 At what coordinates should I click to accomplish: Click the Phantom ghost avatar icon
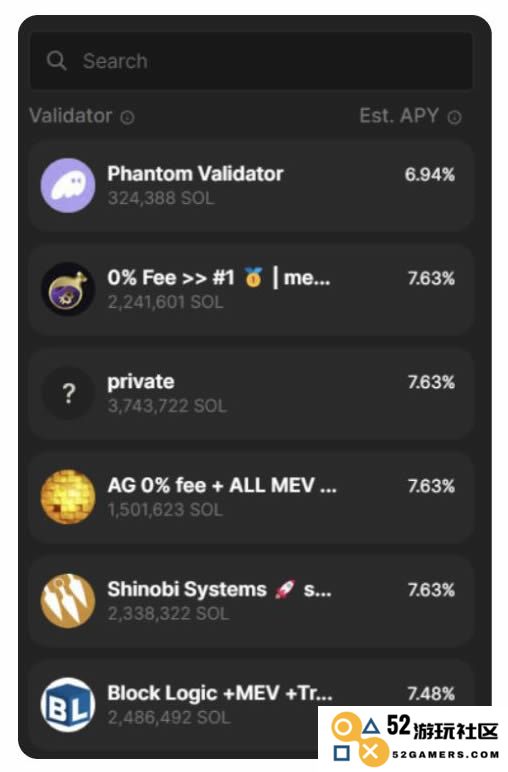pos(68,186)
